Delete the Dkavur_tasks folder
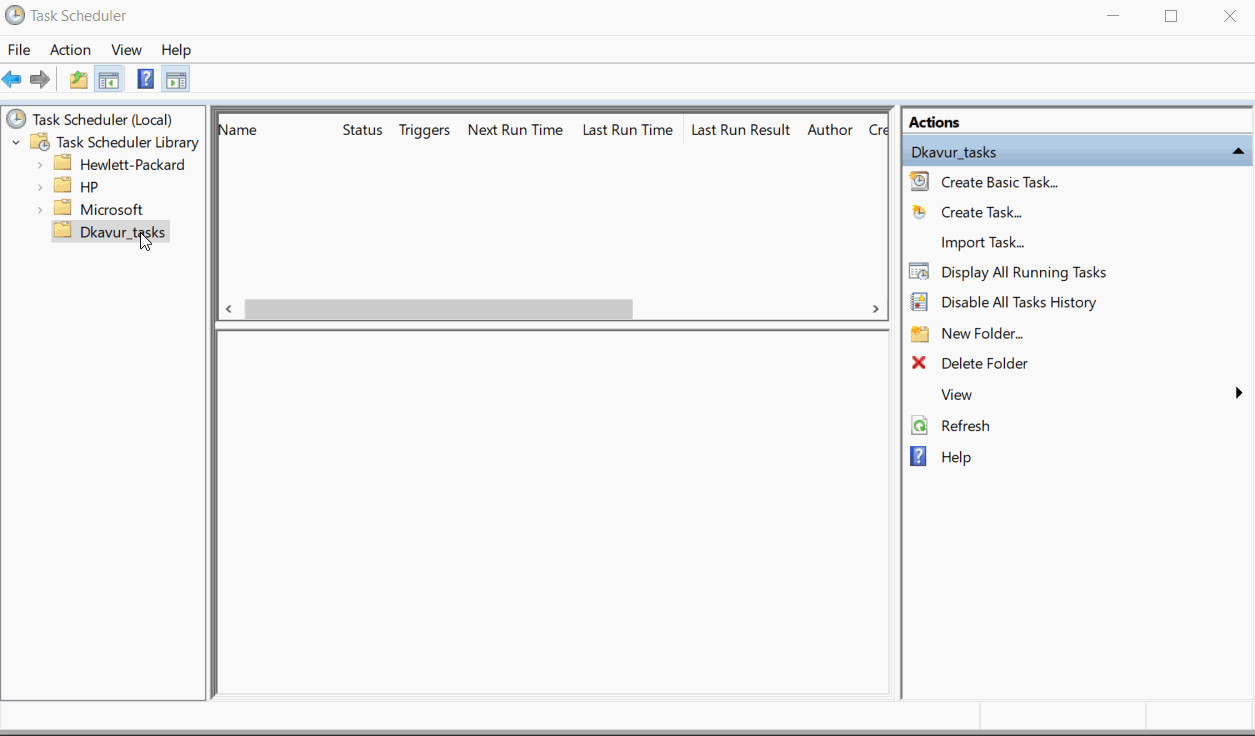The height and width of the screenshot is (736, 1255). [983, 363]
